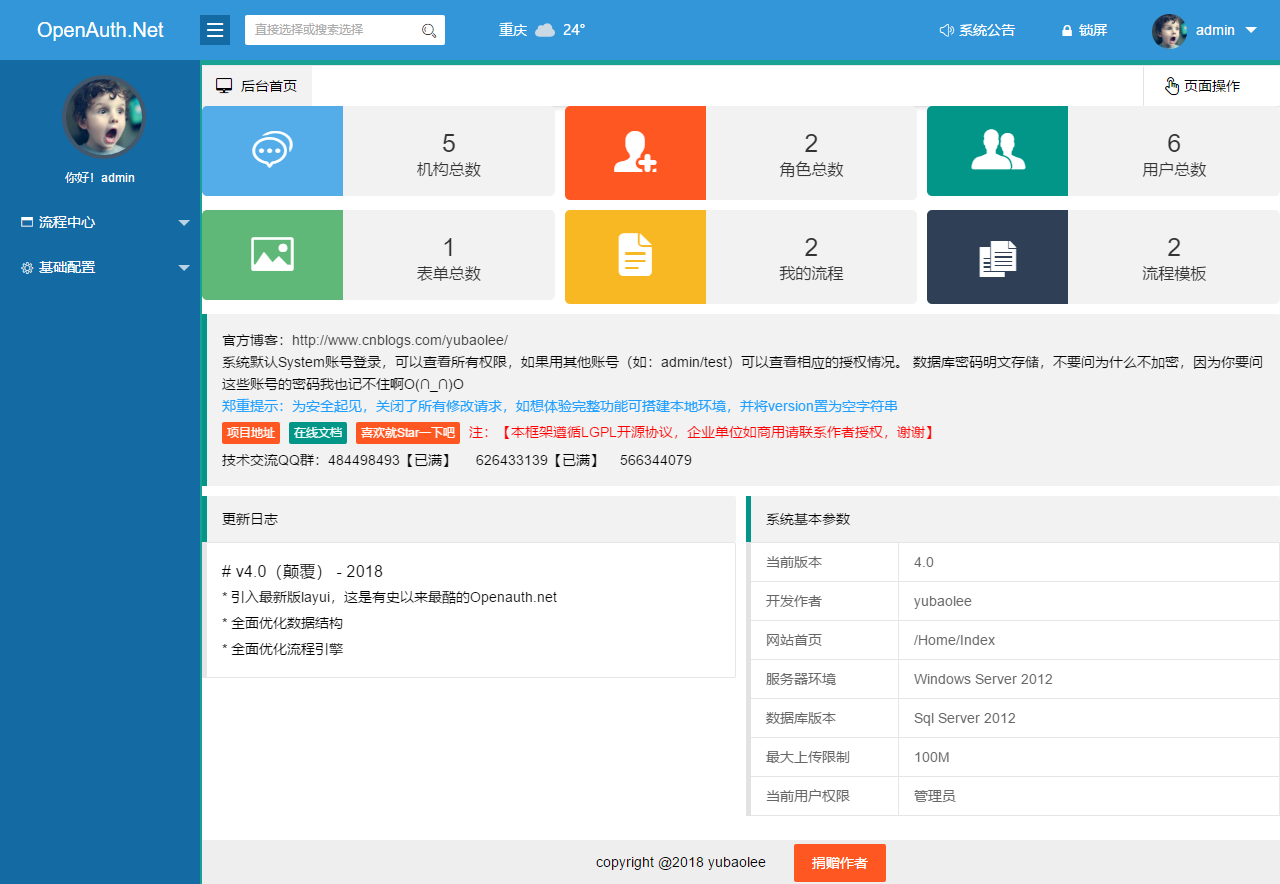Click the 你好！admin greeting
This screenshot has height=884, width=1280.
(100, 178)
